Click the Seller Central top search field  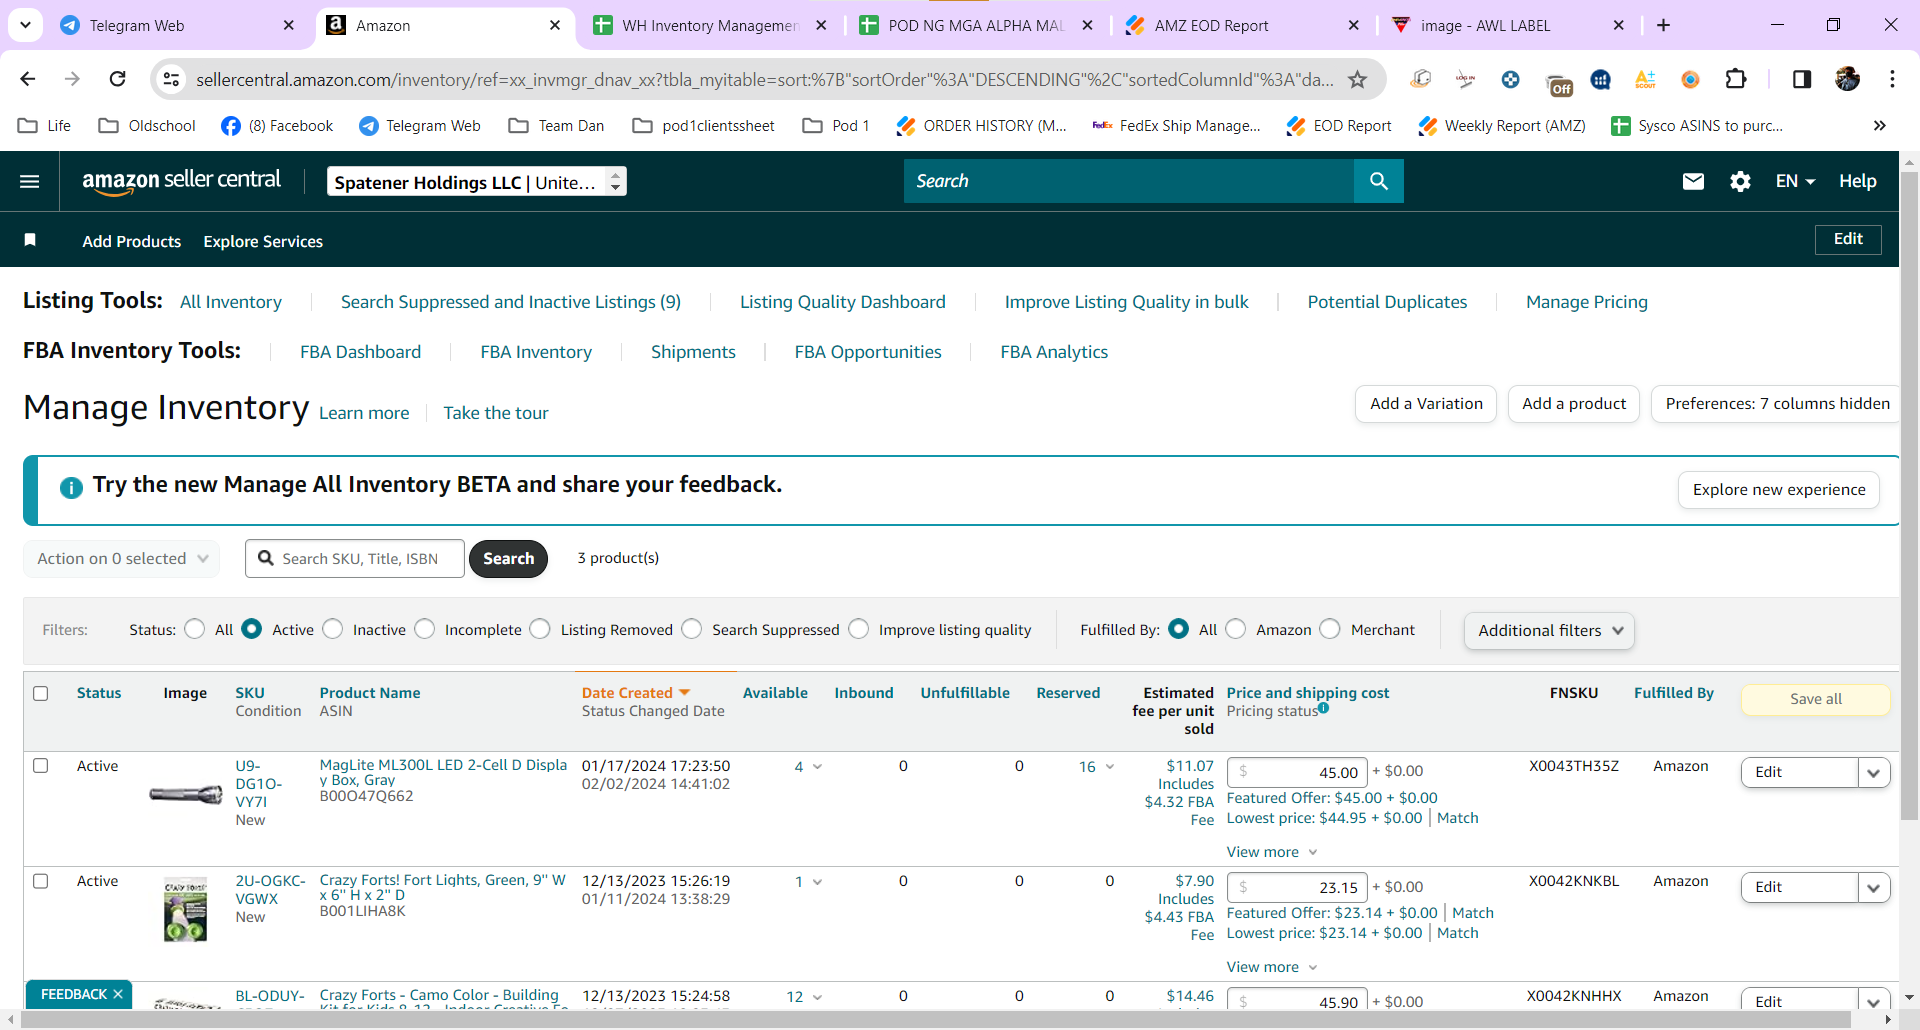(1129, 181)
